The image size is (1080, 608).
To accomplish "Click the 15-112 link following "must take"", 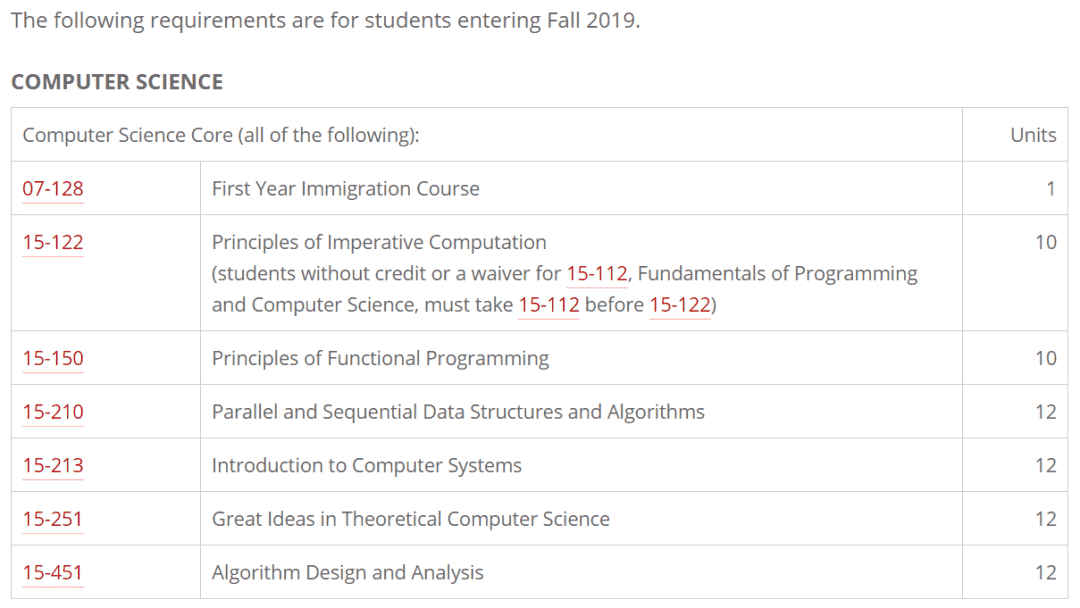I will click(549, 304).
